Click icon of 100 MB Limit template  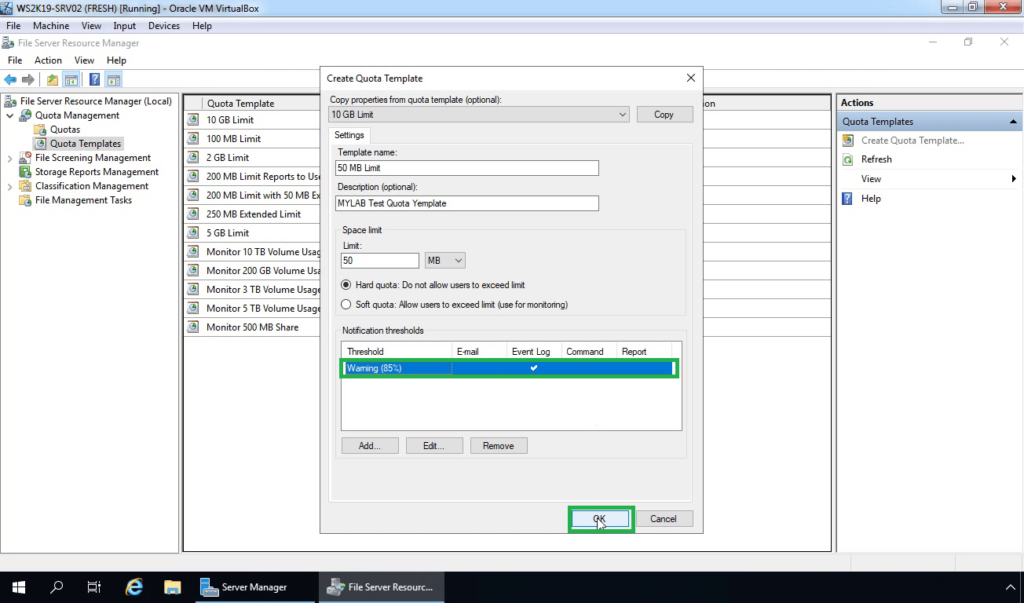point(193,139)
